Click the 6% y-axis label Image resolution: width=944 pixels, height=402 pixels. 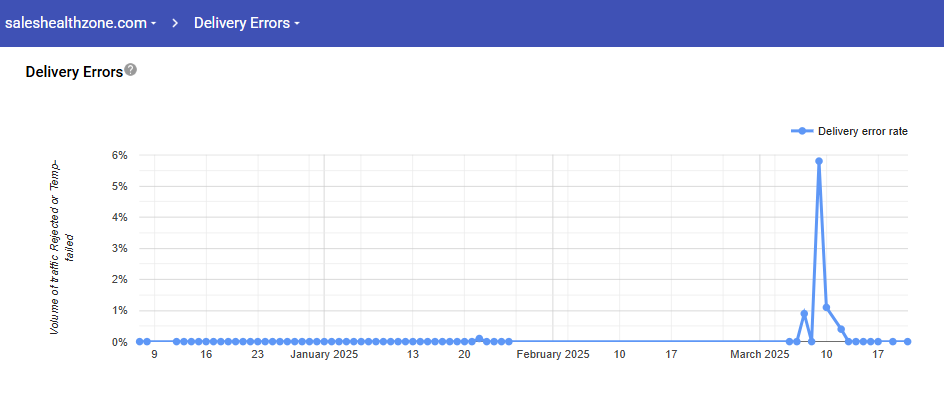point(120,155)
